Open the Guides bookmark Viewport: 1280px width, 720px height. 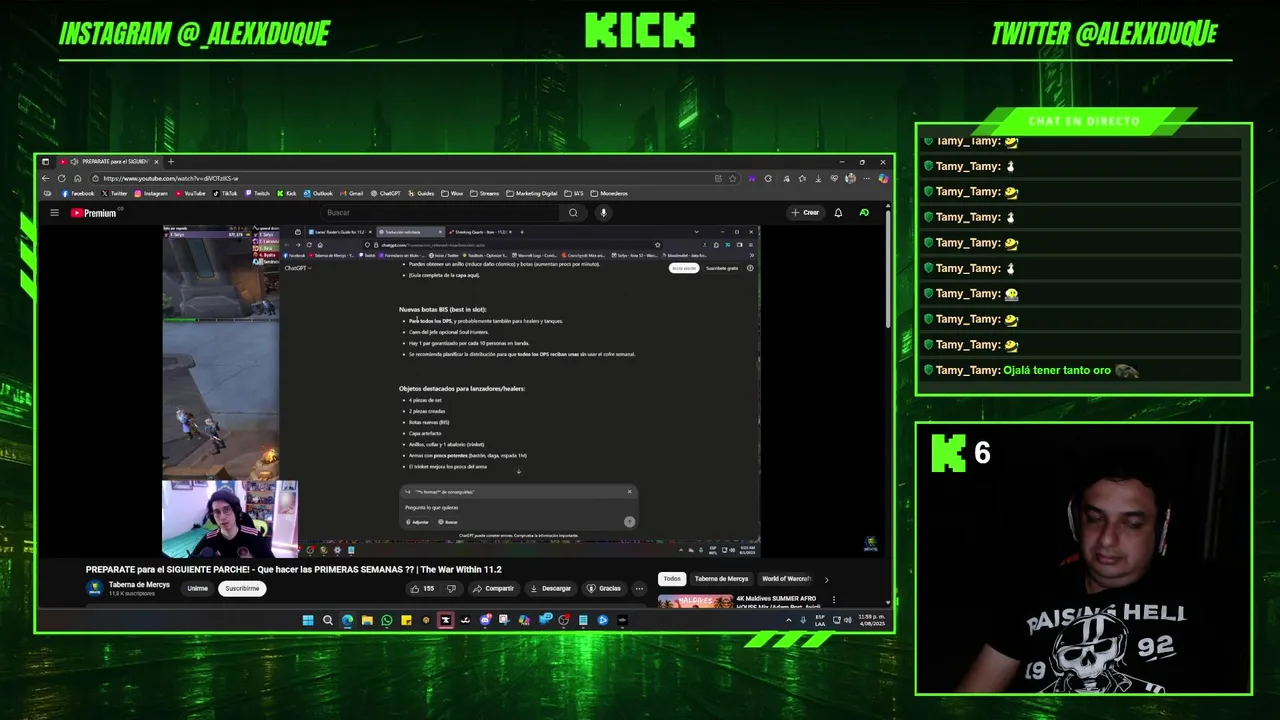coord(421,193)
